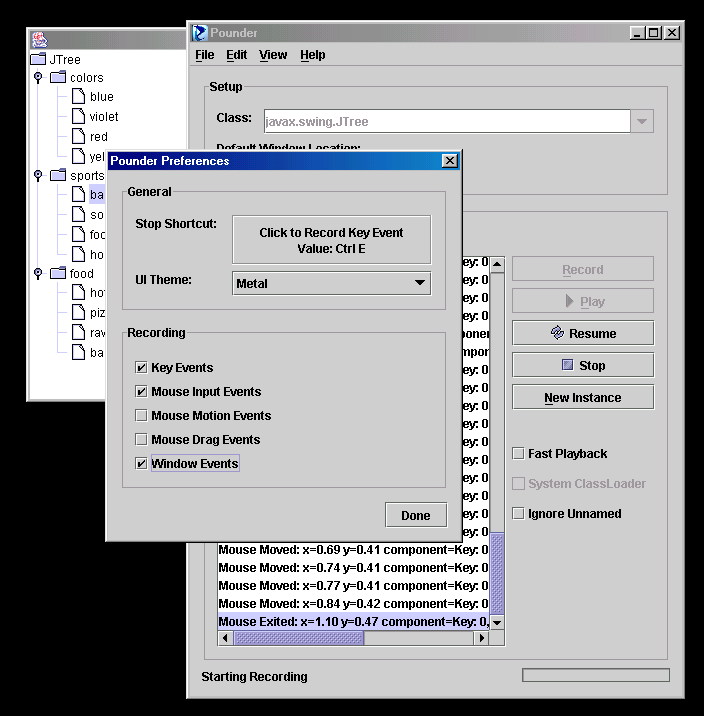
Task: Enable the Key Events checkbox
Action: click(x=141, y=367)
